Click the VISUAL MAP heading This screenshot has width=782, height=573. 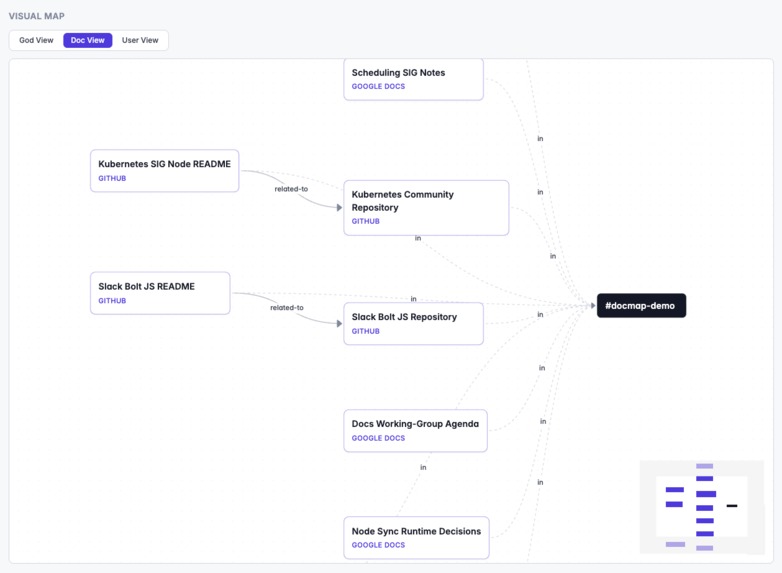(x=36, y=16)
